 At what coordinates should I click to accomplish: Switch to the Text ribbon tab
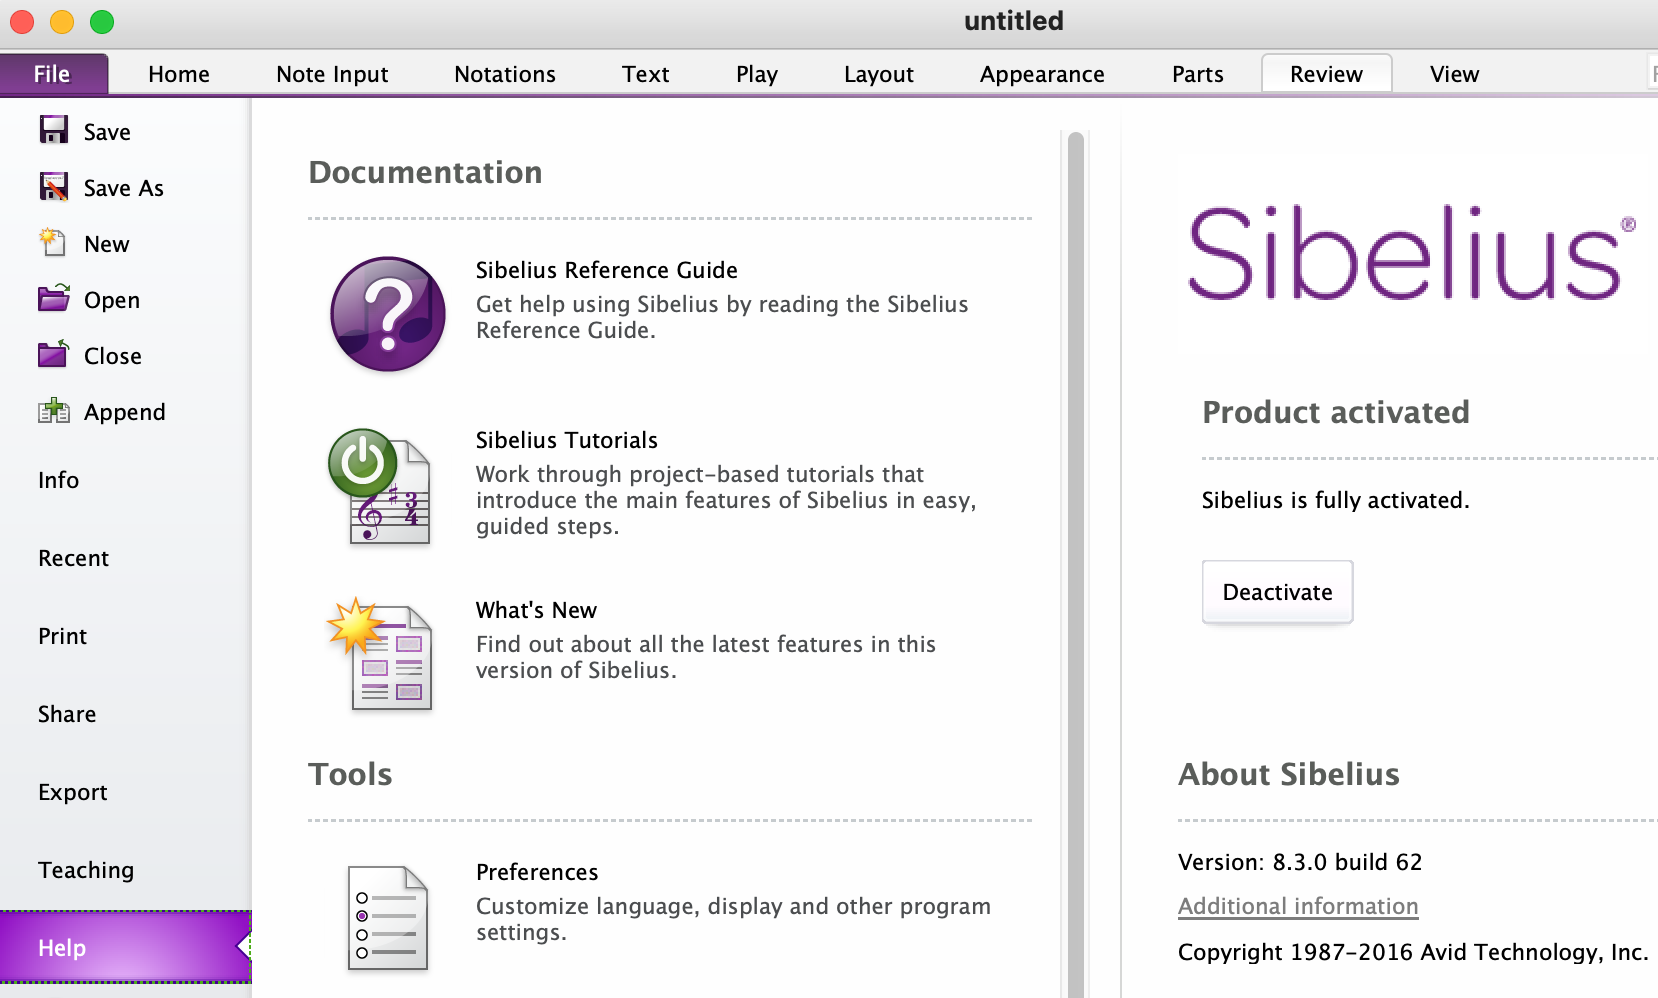646,74
